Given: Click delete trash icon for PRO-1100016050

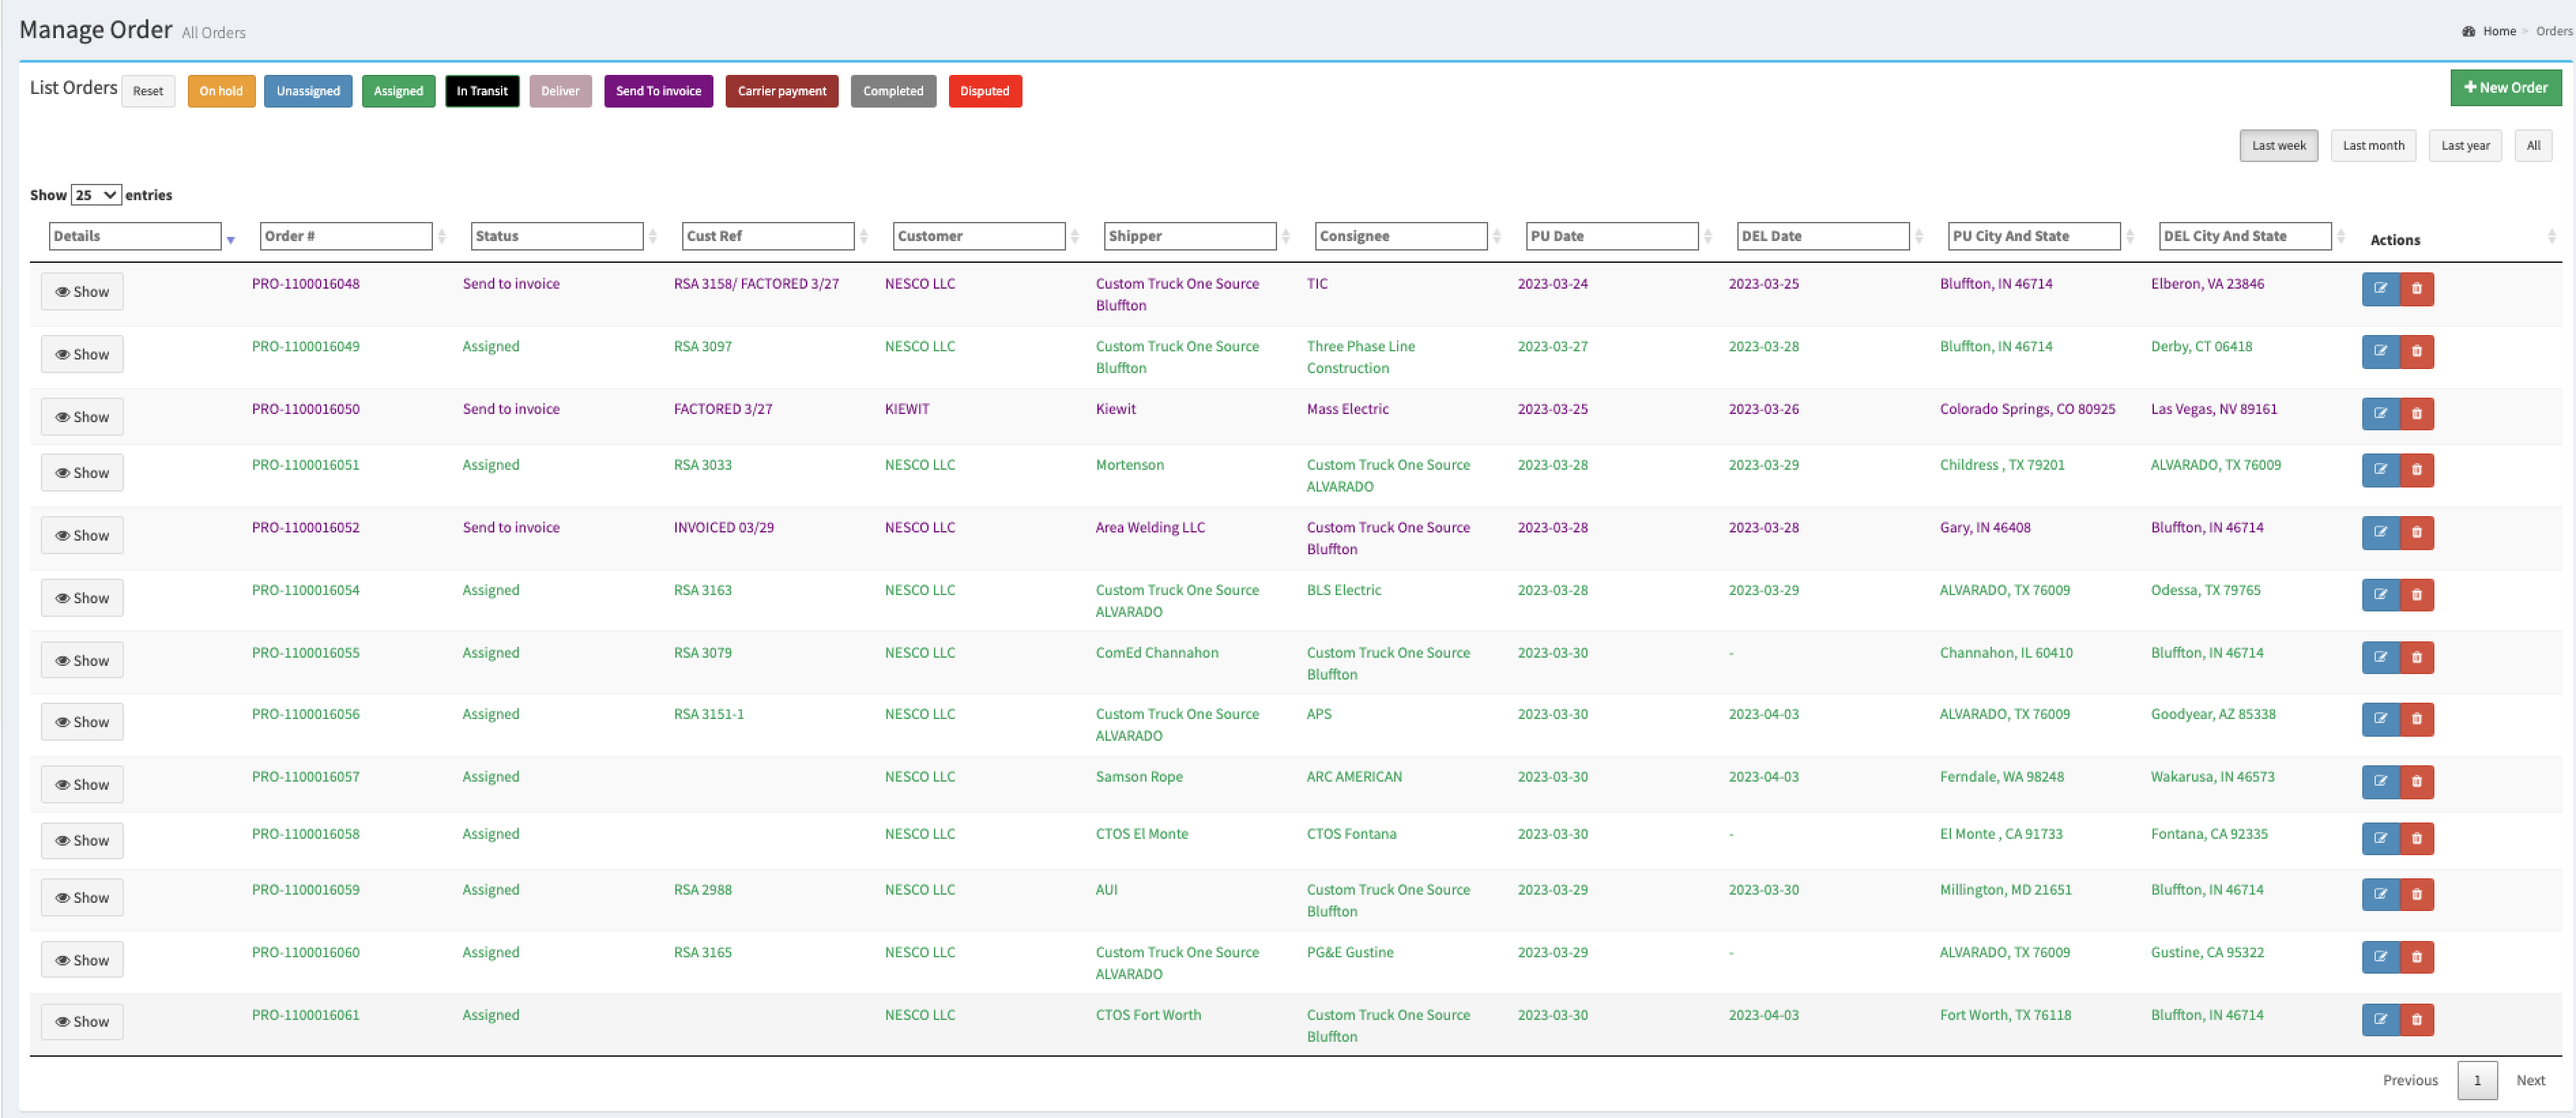Looking at the screenshot, I should click(2416, 414).
